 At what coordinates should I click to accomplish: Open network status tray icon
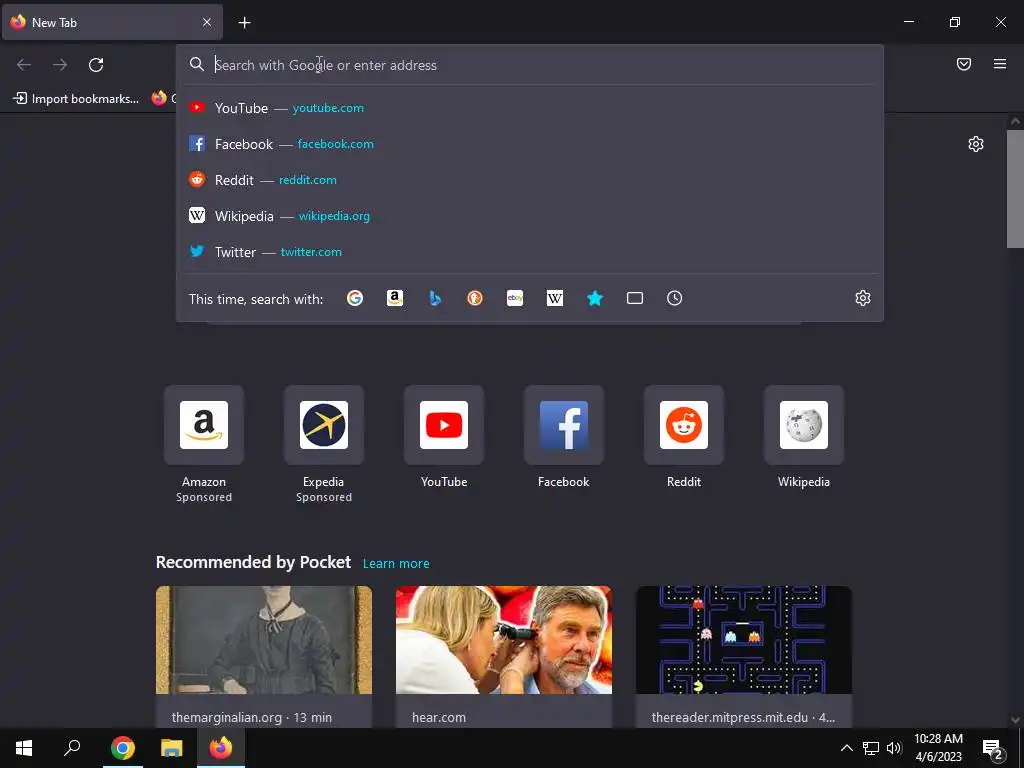click(x=871, y=748)
